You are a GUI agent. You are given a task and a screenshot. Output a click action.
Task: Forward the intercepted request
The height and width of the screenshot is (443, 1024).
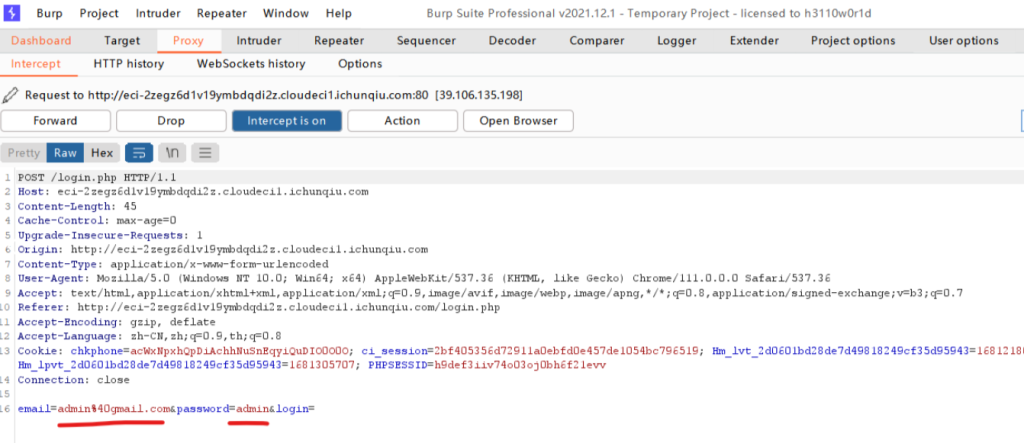[56, 121]
